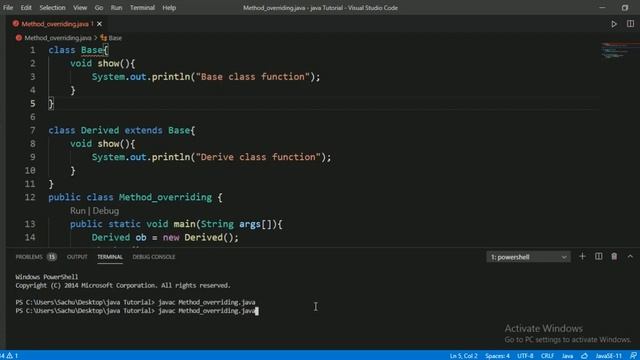Minimize the VS Code window
640x360 pixels.
tap(602, 8)
